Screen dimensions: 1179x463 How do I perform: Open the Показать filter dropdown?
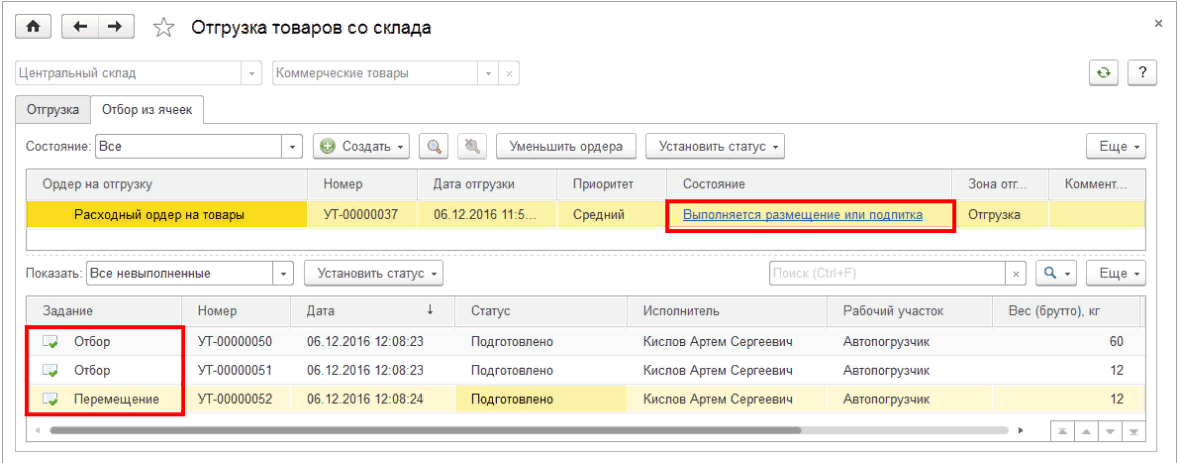(284, 273)
